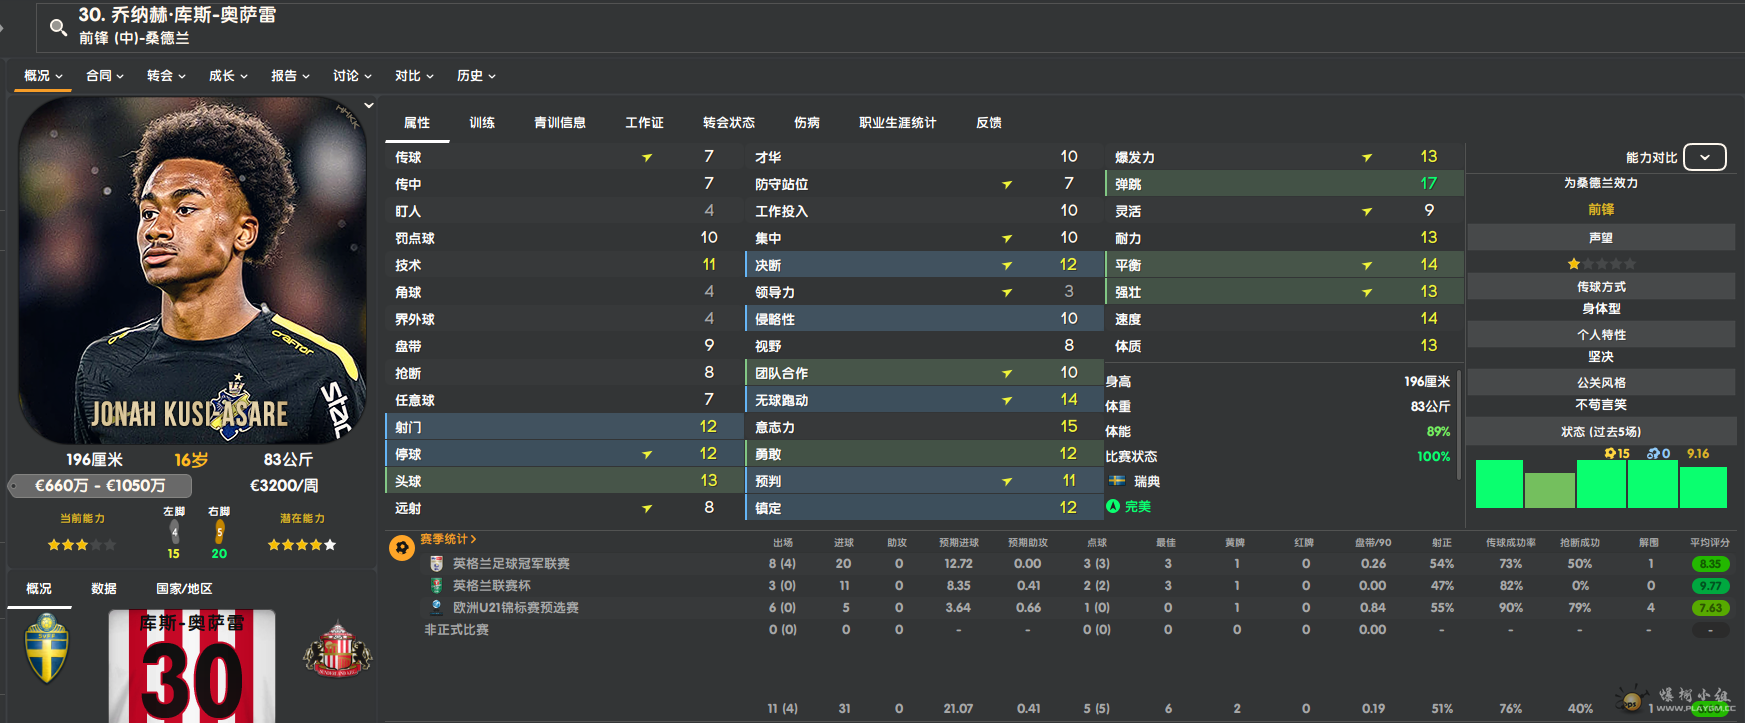Screen dimensions: 1745x723
Task: Open the 赛季统计 link
Action: (x=448, y=539)
